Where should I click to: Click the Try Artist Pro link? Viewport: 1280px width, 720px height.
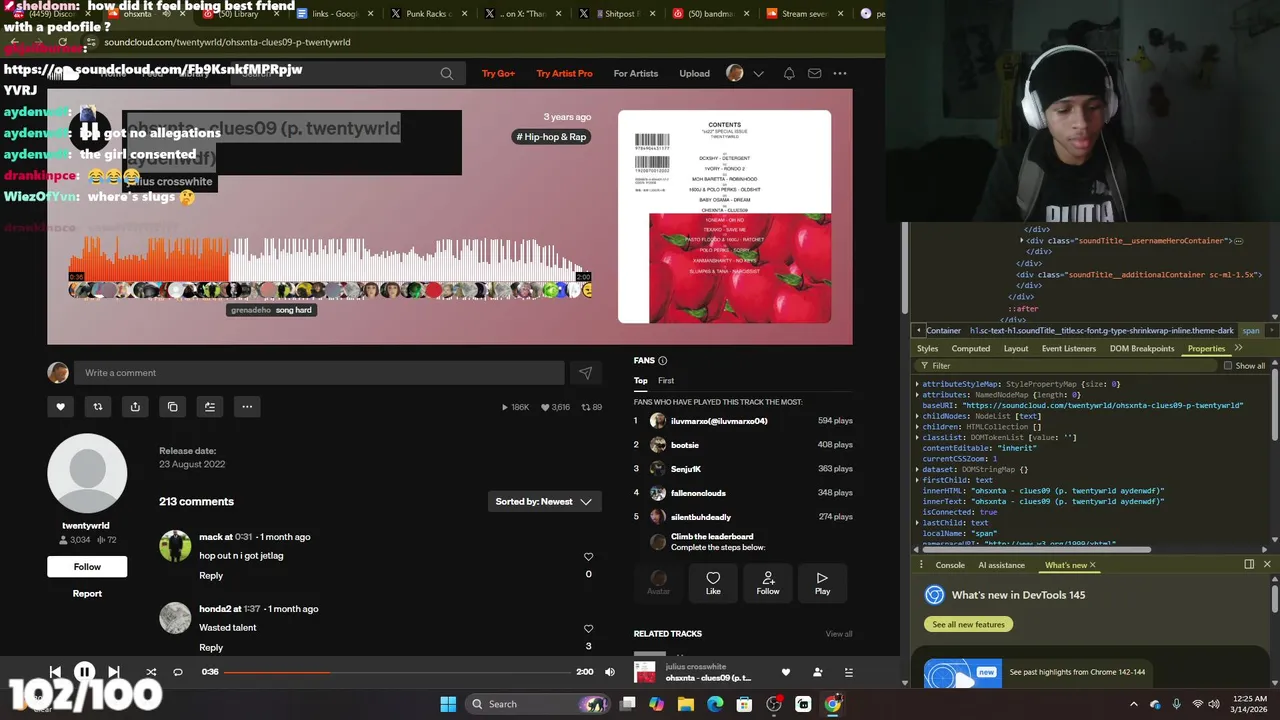(x=564, y=73)
